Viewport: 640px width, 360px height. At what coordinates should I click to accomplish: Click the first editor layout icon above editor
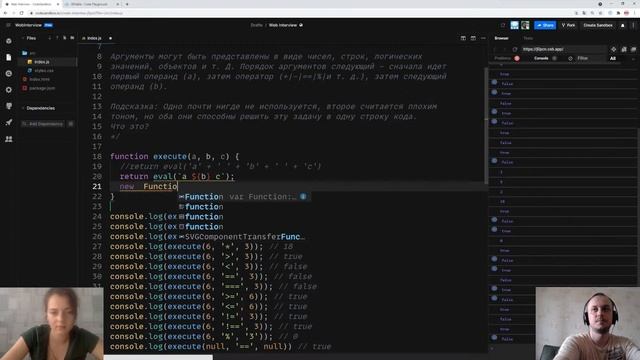(463, 38)
